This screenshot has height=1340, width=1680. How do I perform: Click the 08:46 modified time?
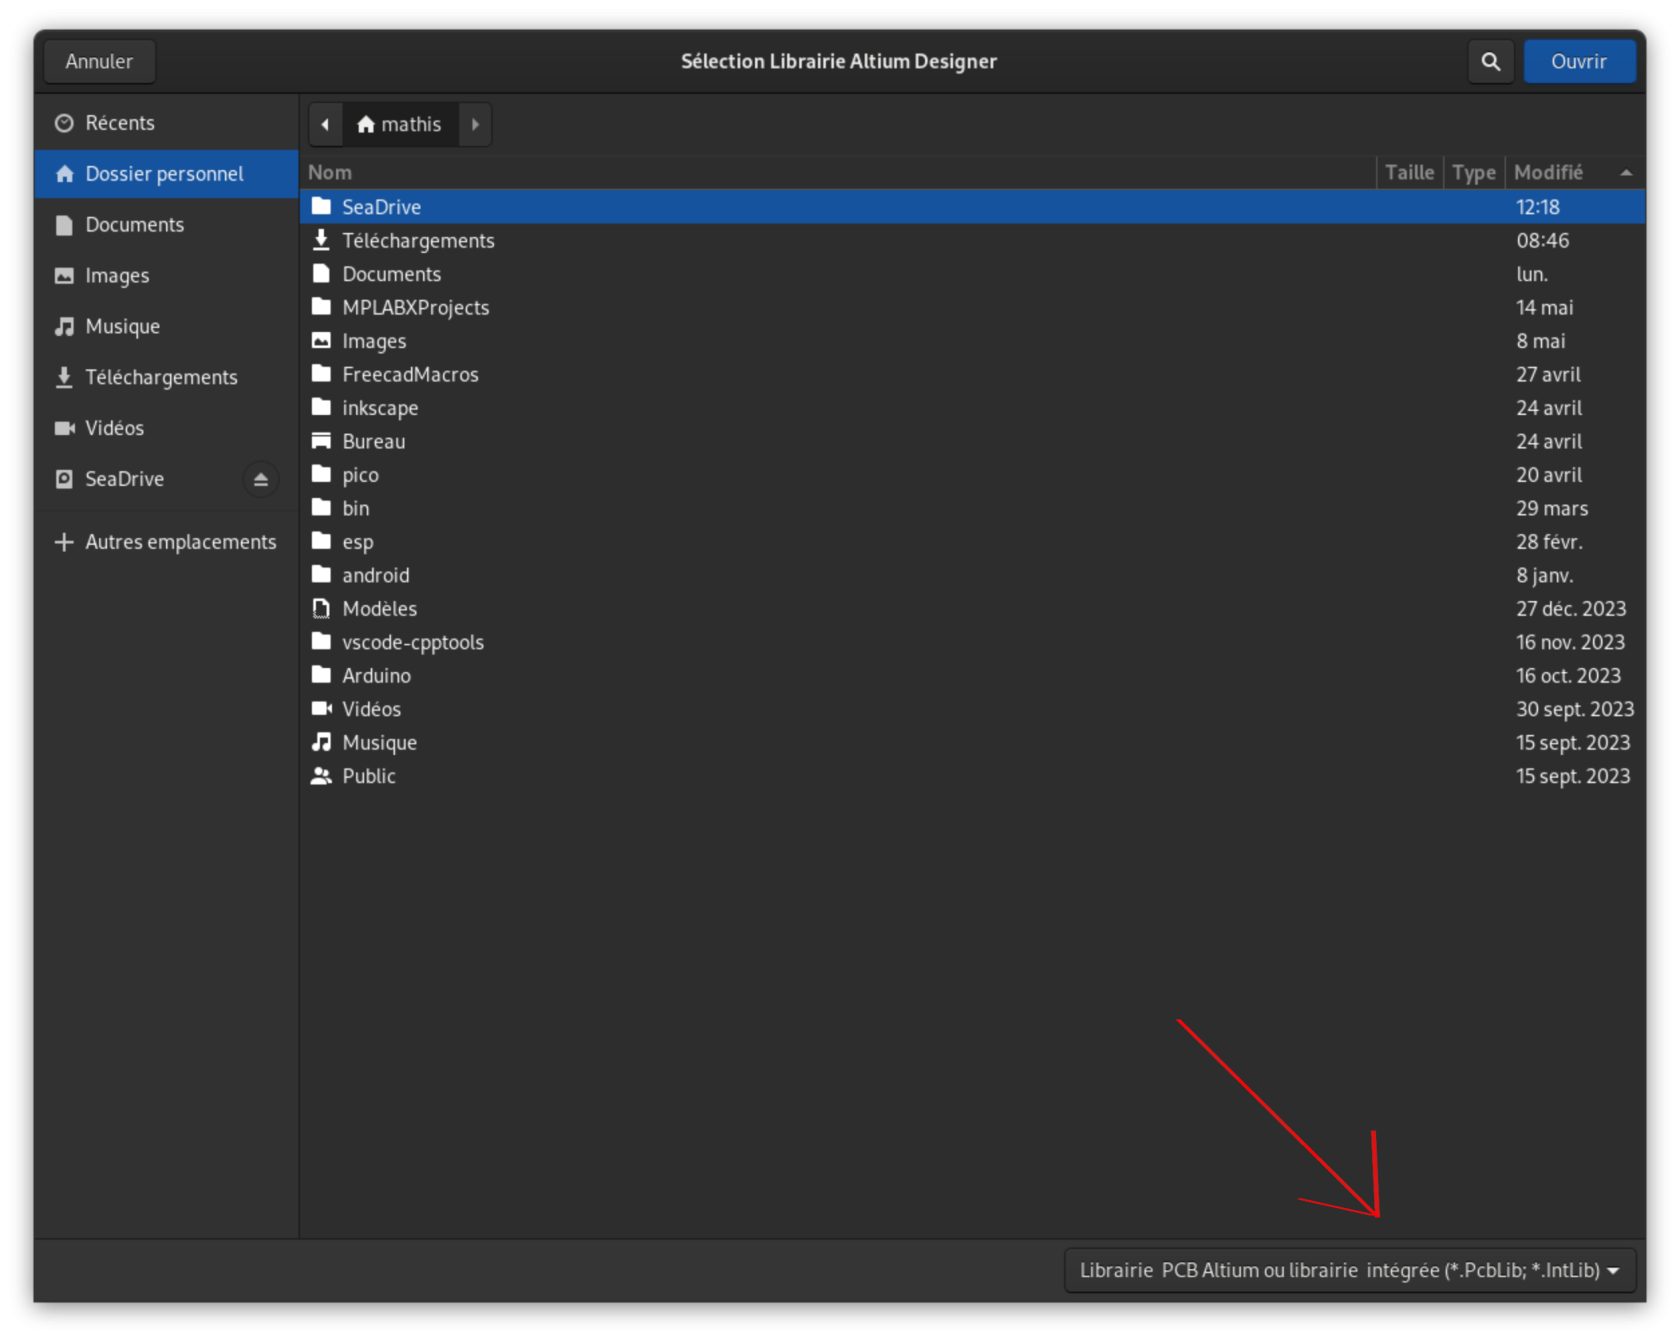click(1542, 240)
